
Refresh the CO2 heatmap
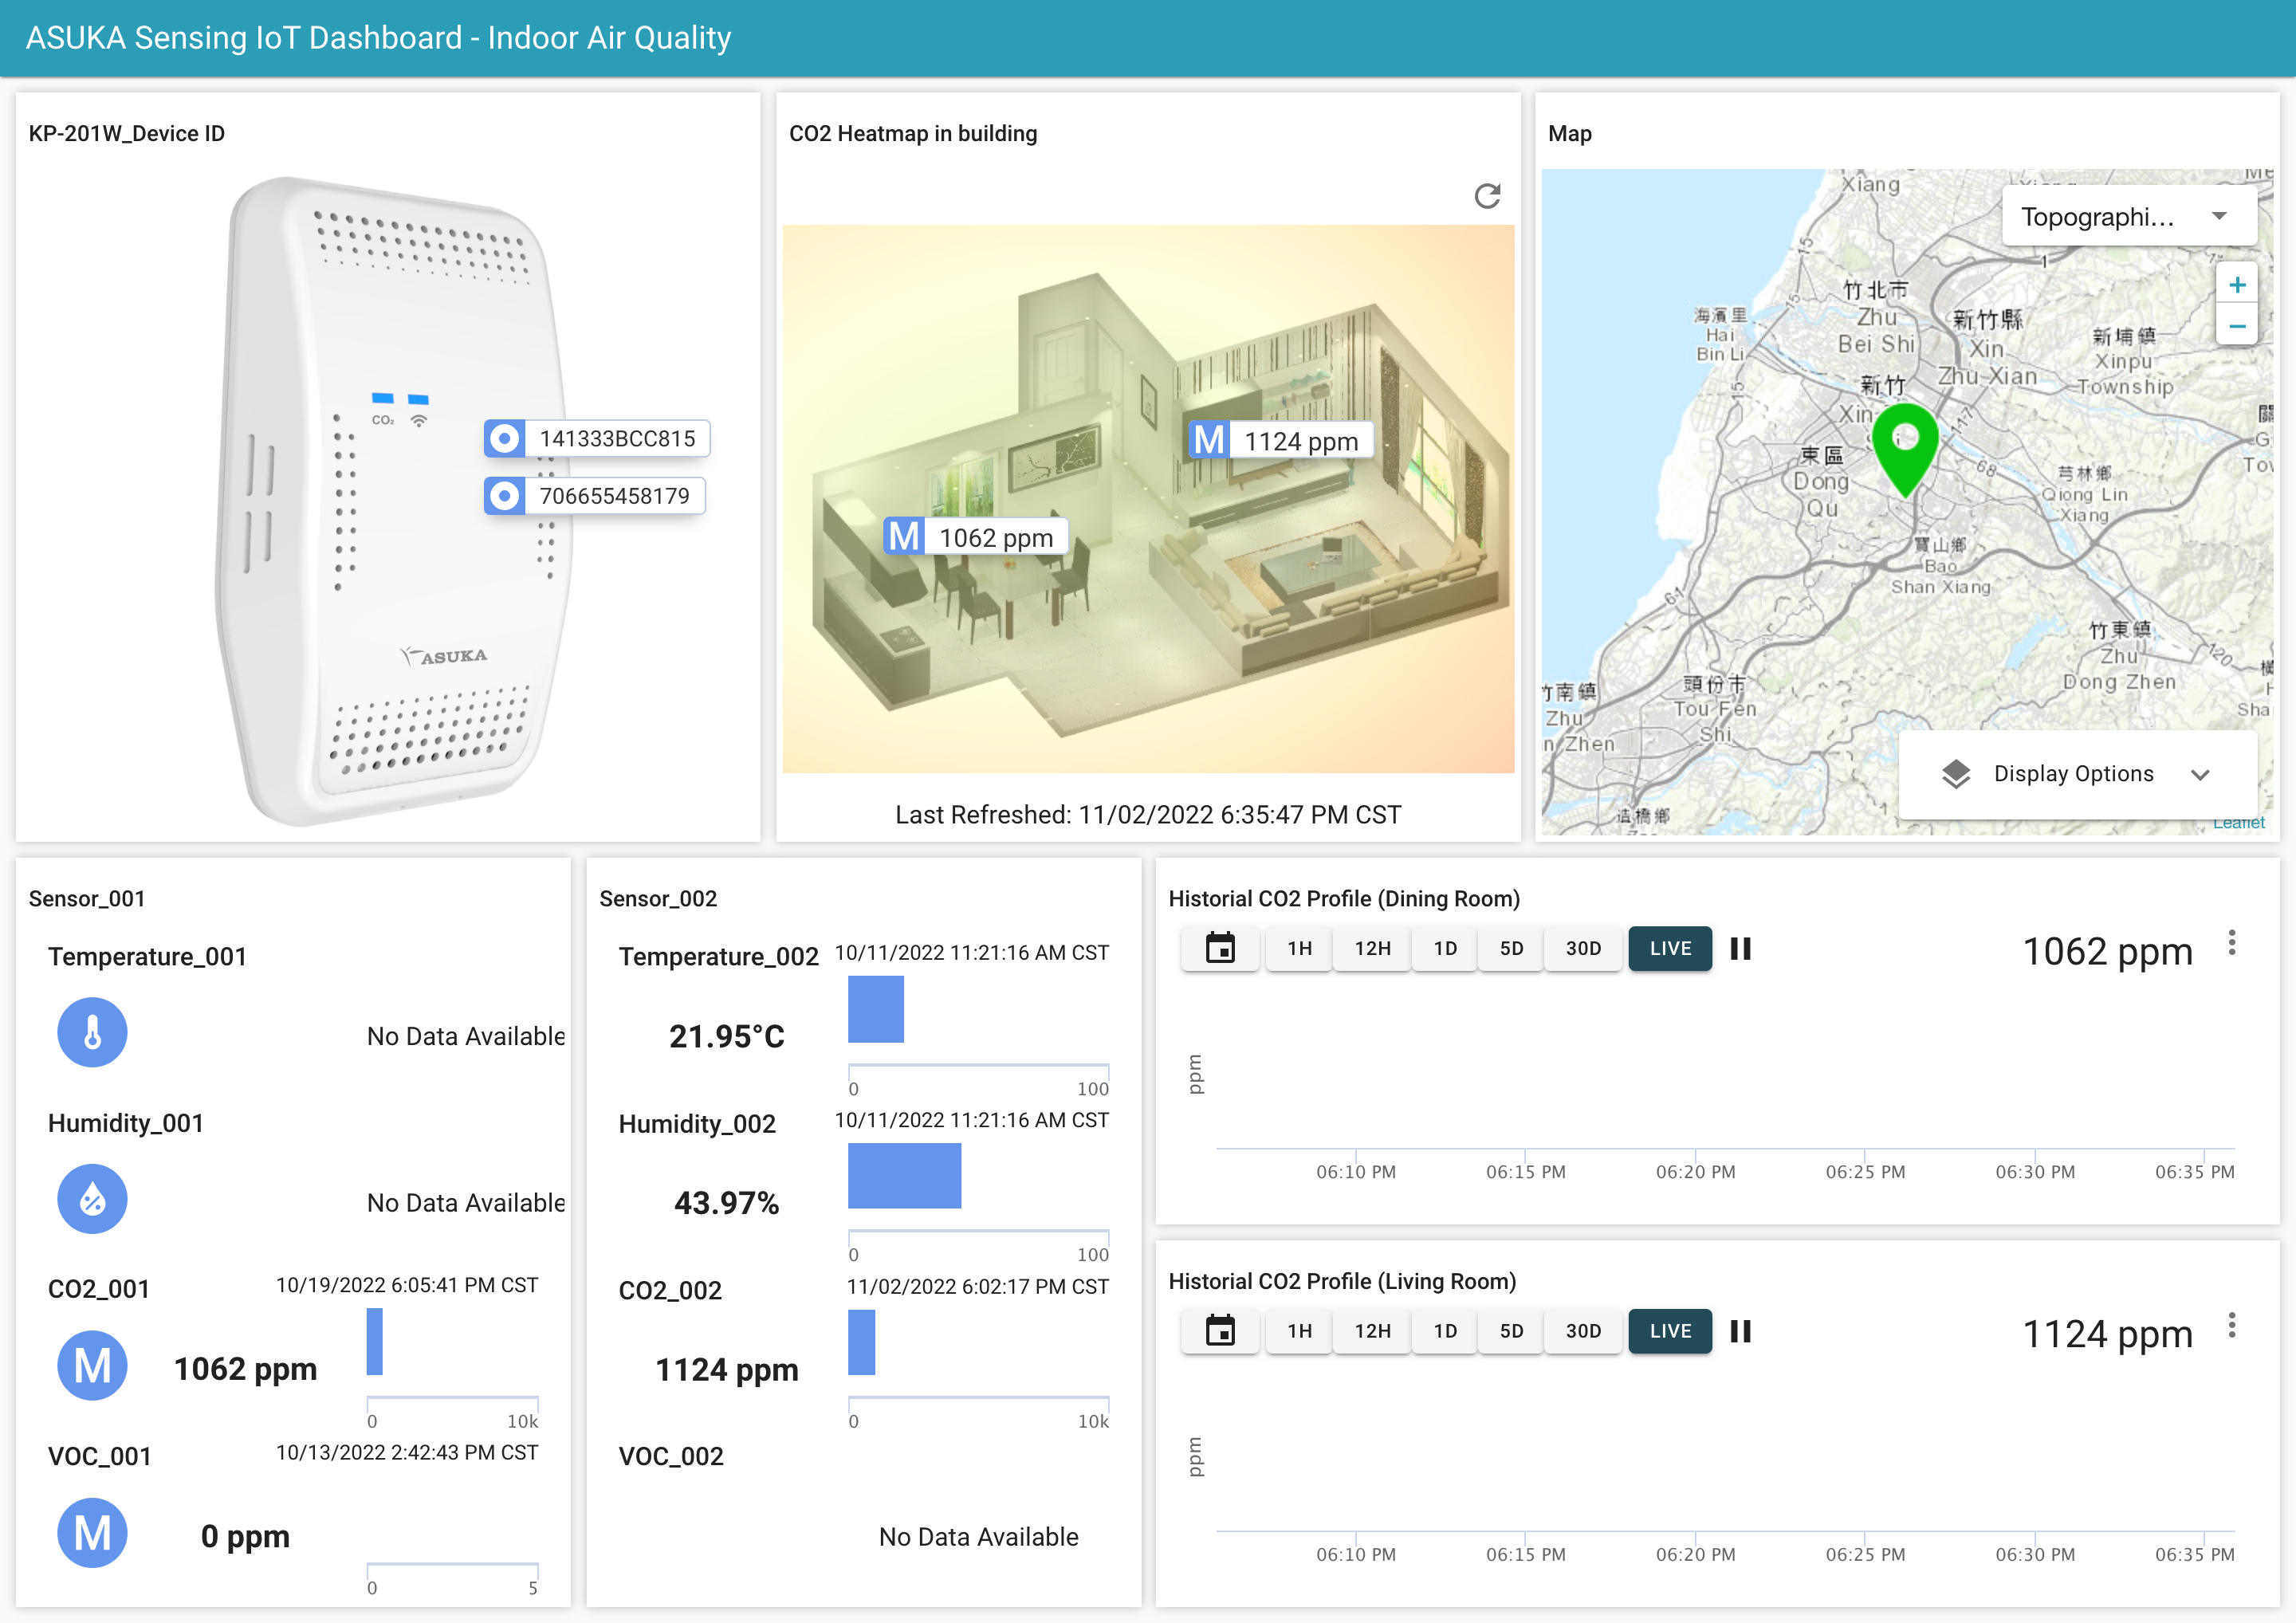[1487, 195]
